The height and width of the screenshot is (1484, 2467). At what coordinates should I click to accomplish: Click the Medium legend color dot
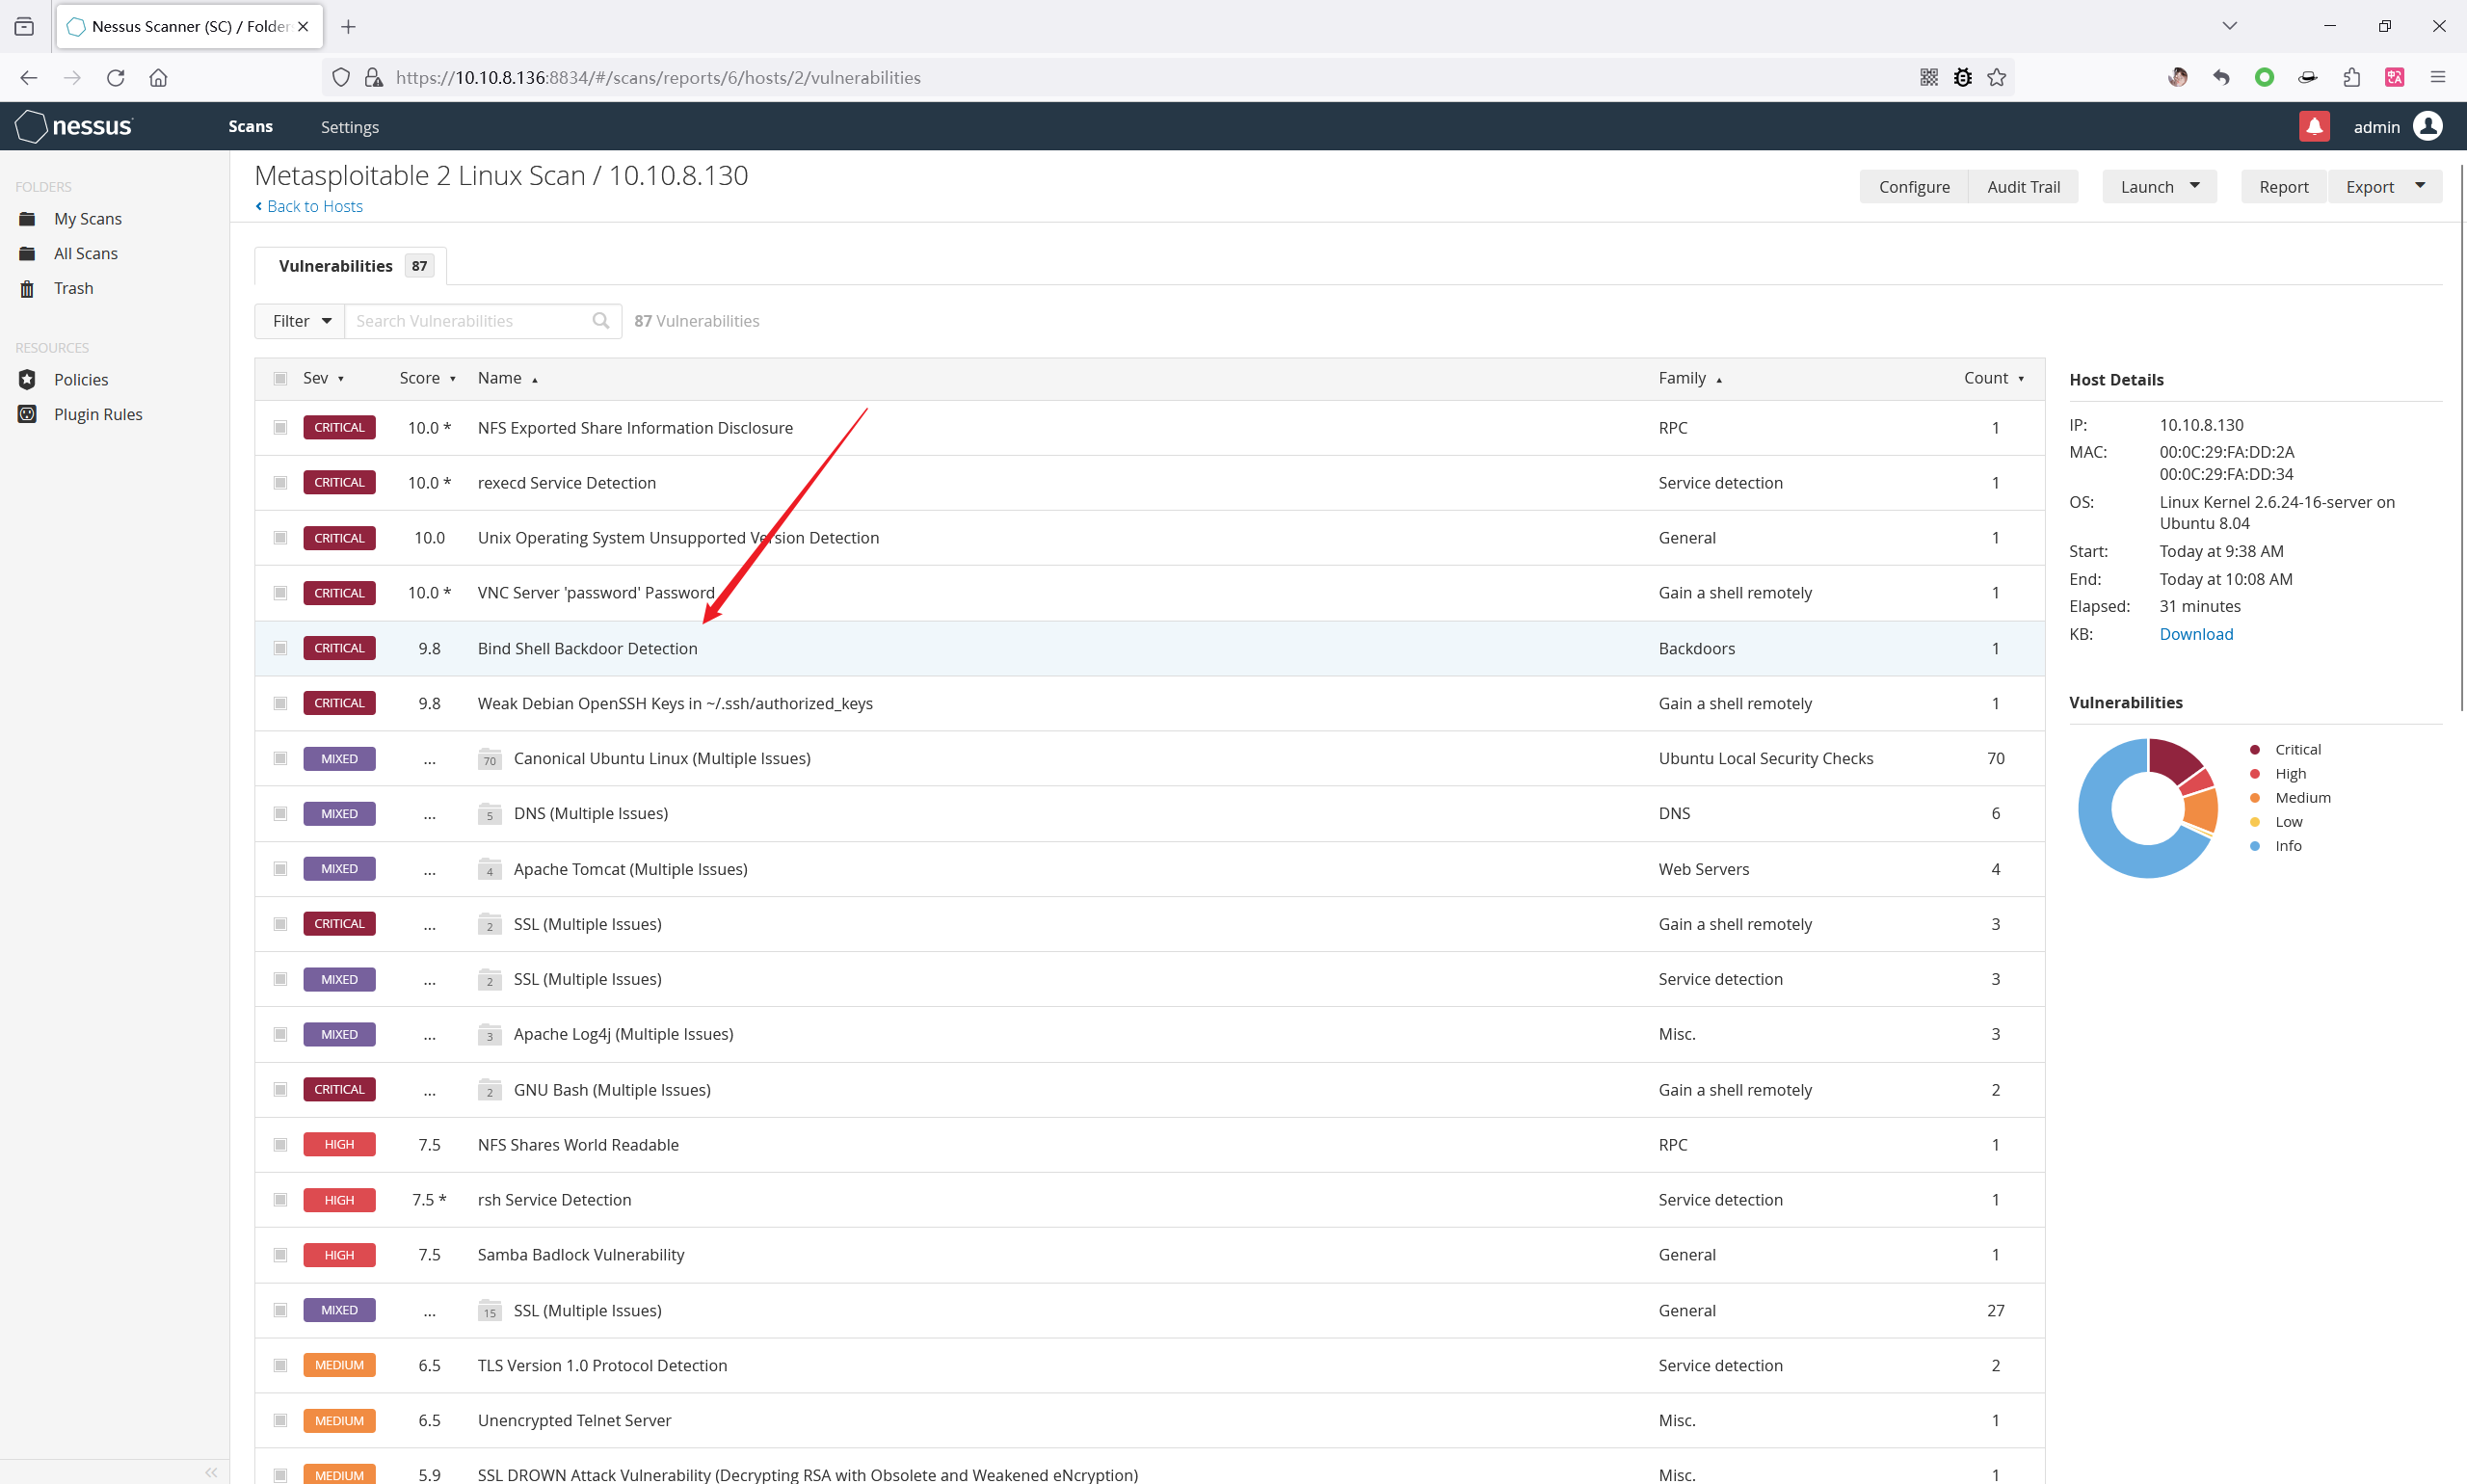[x=2255, y=798]
